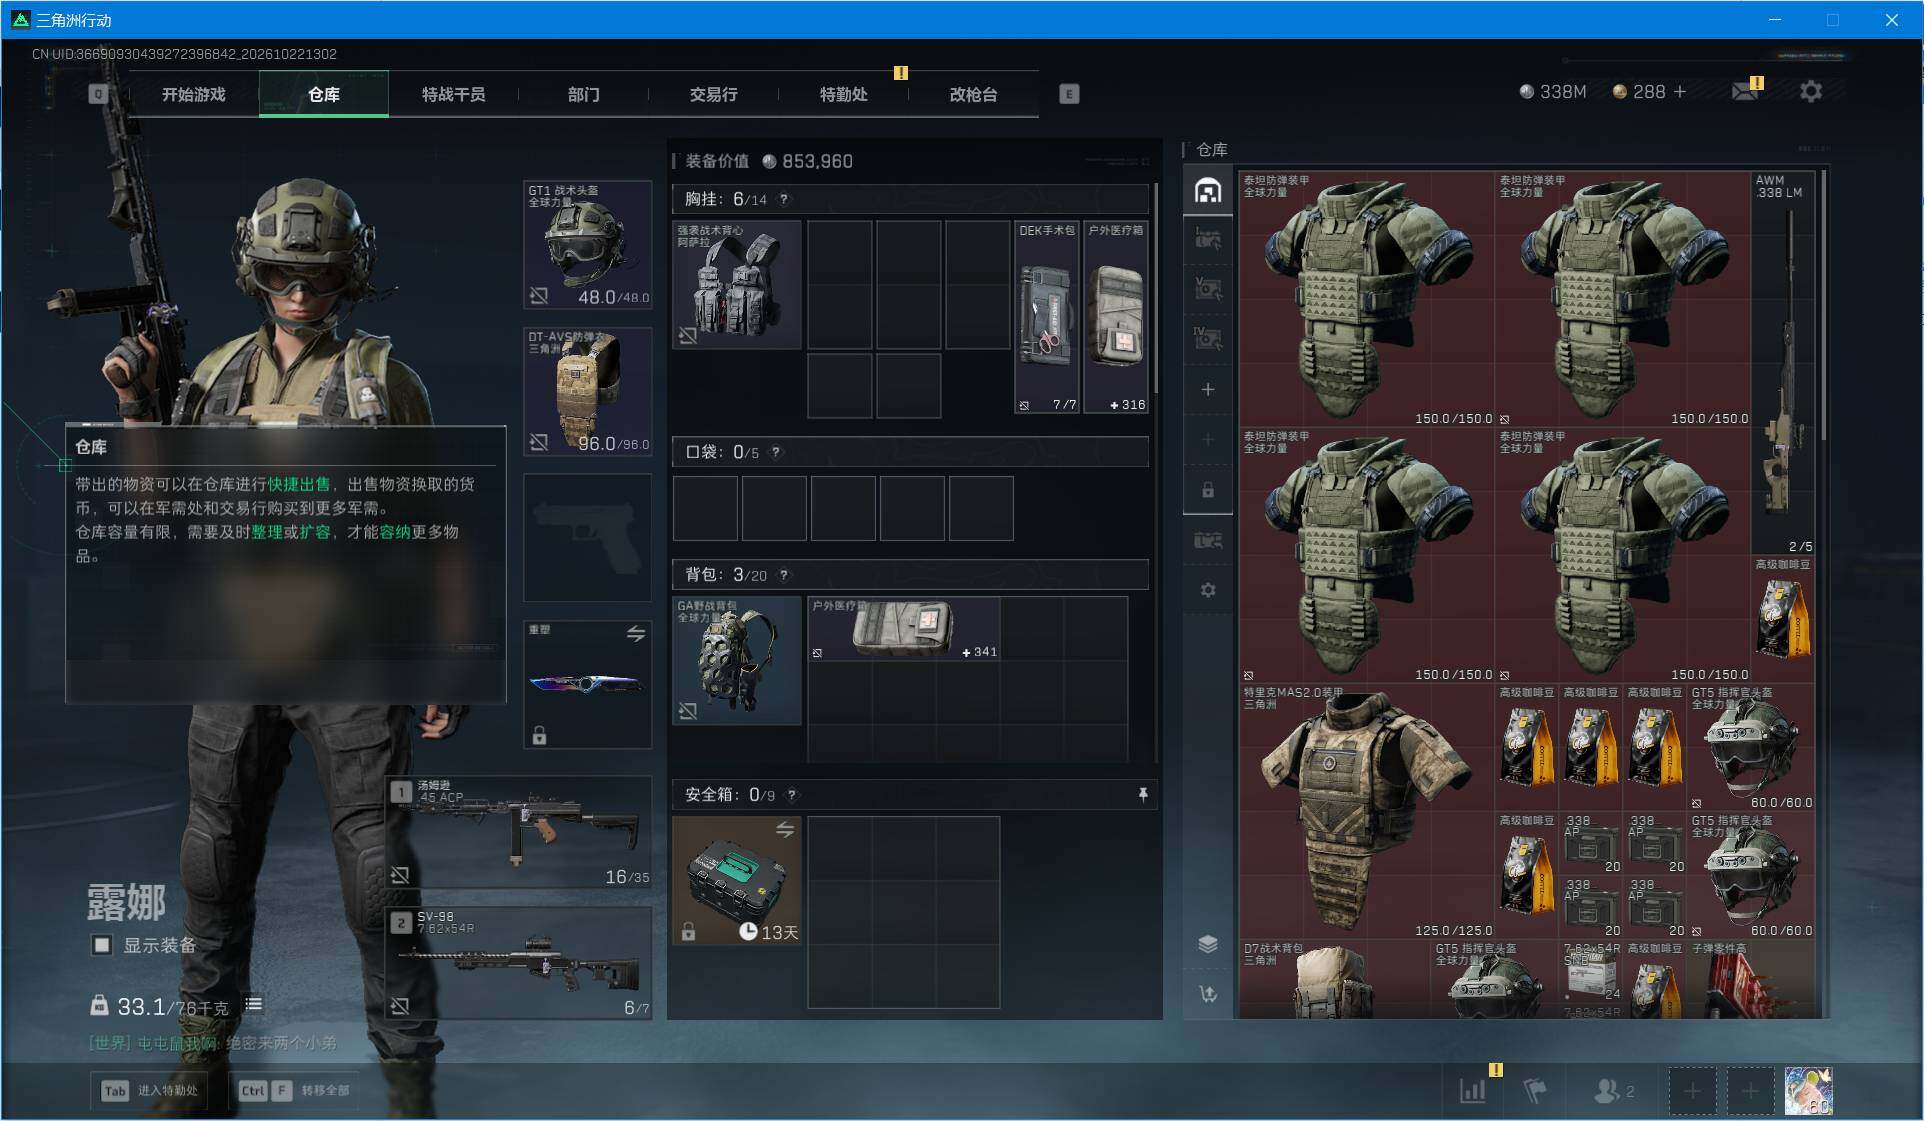Add a warehouse page with the plus icon
Image resolution: width=1924 pixels, height=1121 pixels.
click(x=1208, y=389)
